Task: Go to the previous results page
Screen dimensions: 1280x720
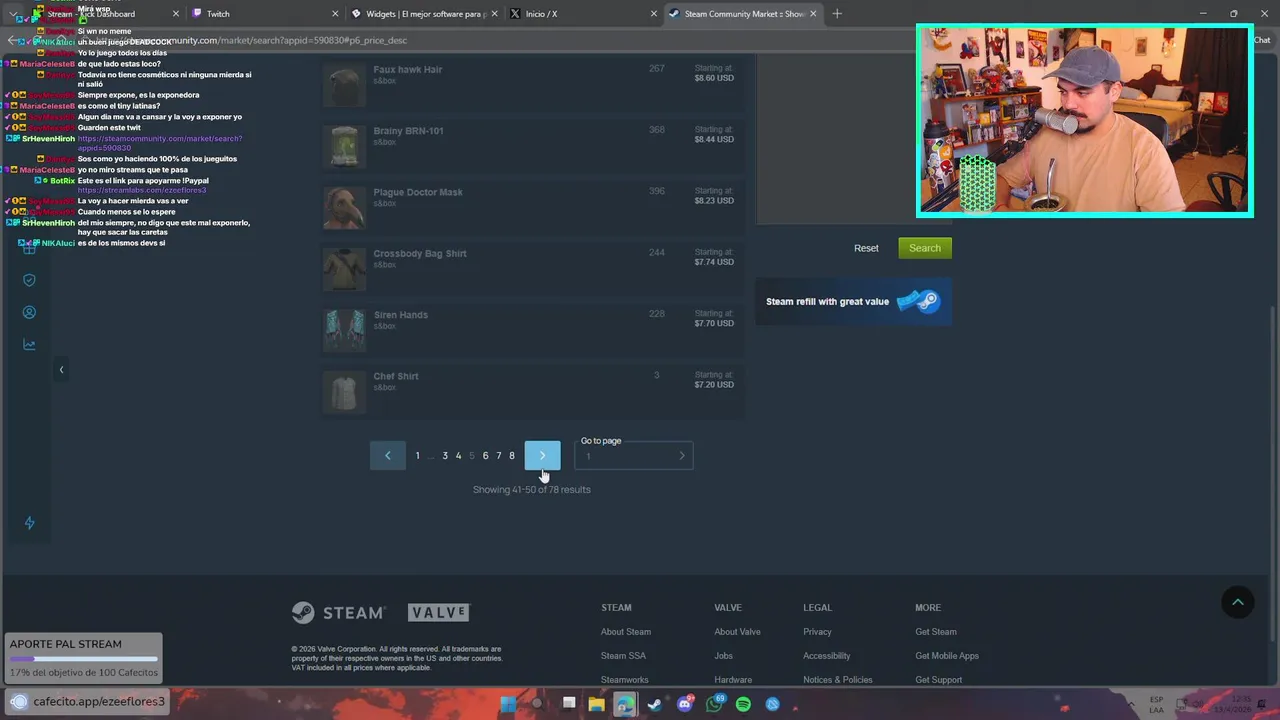Action: coord(388,456)
